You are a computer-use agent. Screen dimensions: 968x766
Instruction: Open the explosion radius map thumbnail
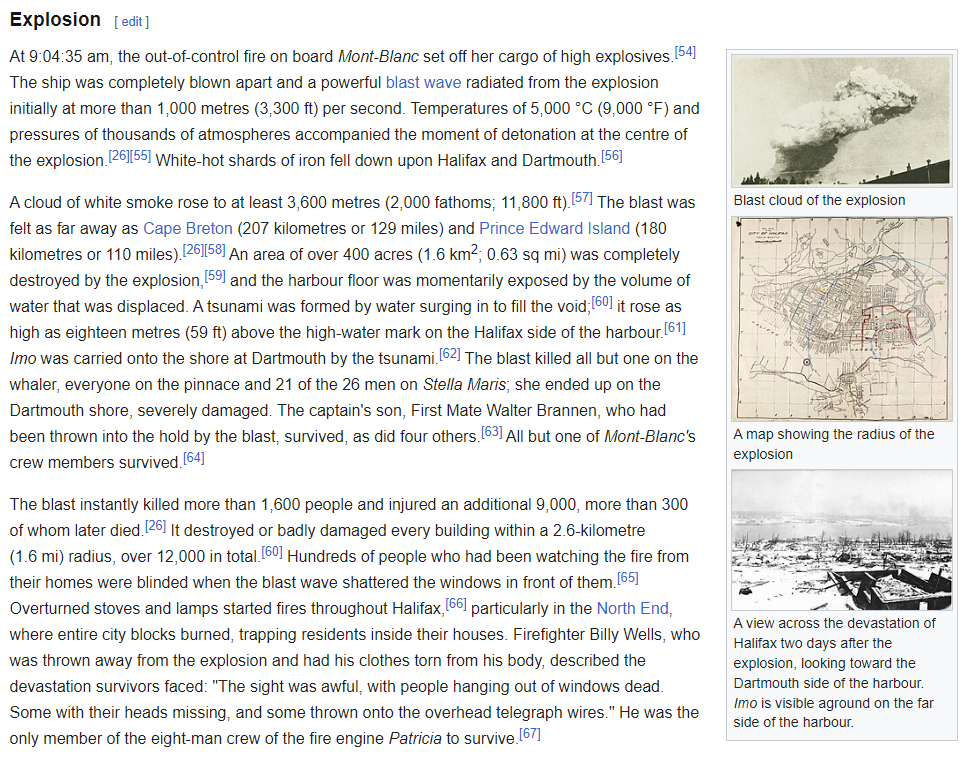pyautogui.click(x=841, y=318)
